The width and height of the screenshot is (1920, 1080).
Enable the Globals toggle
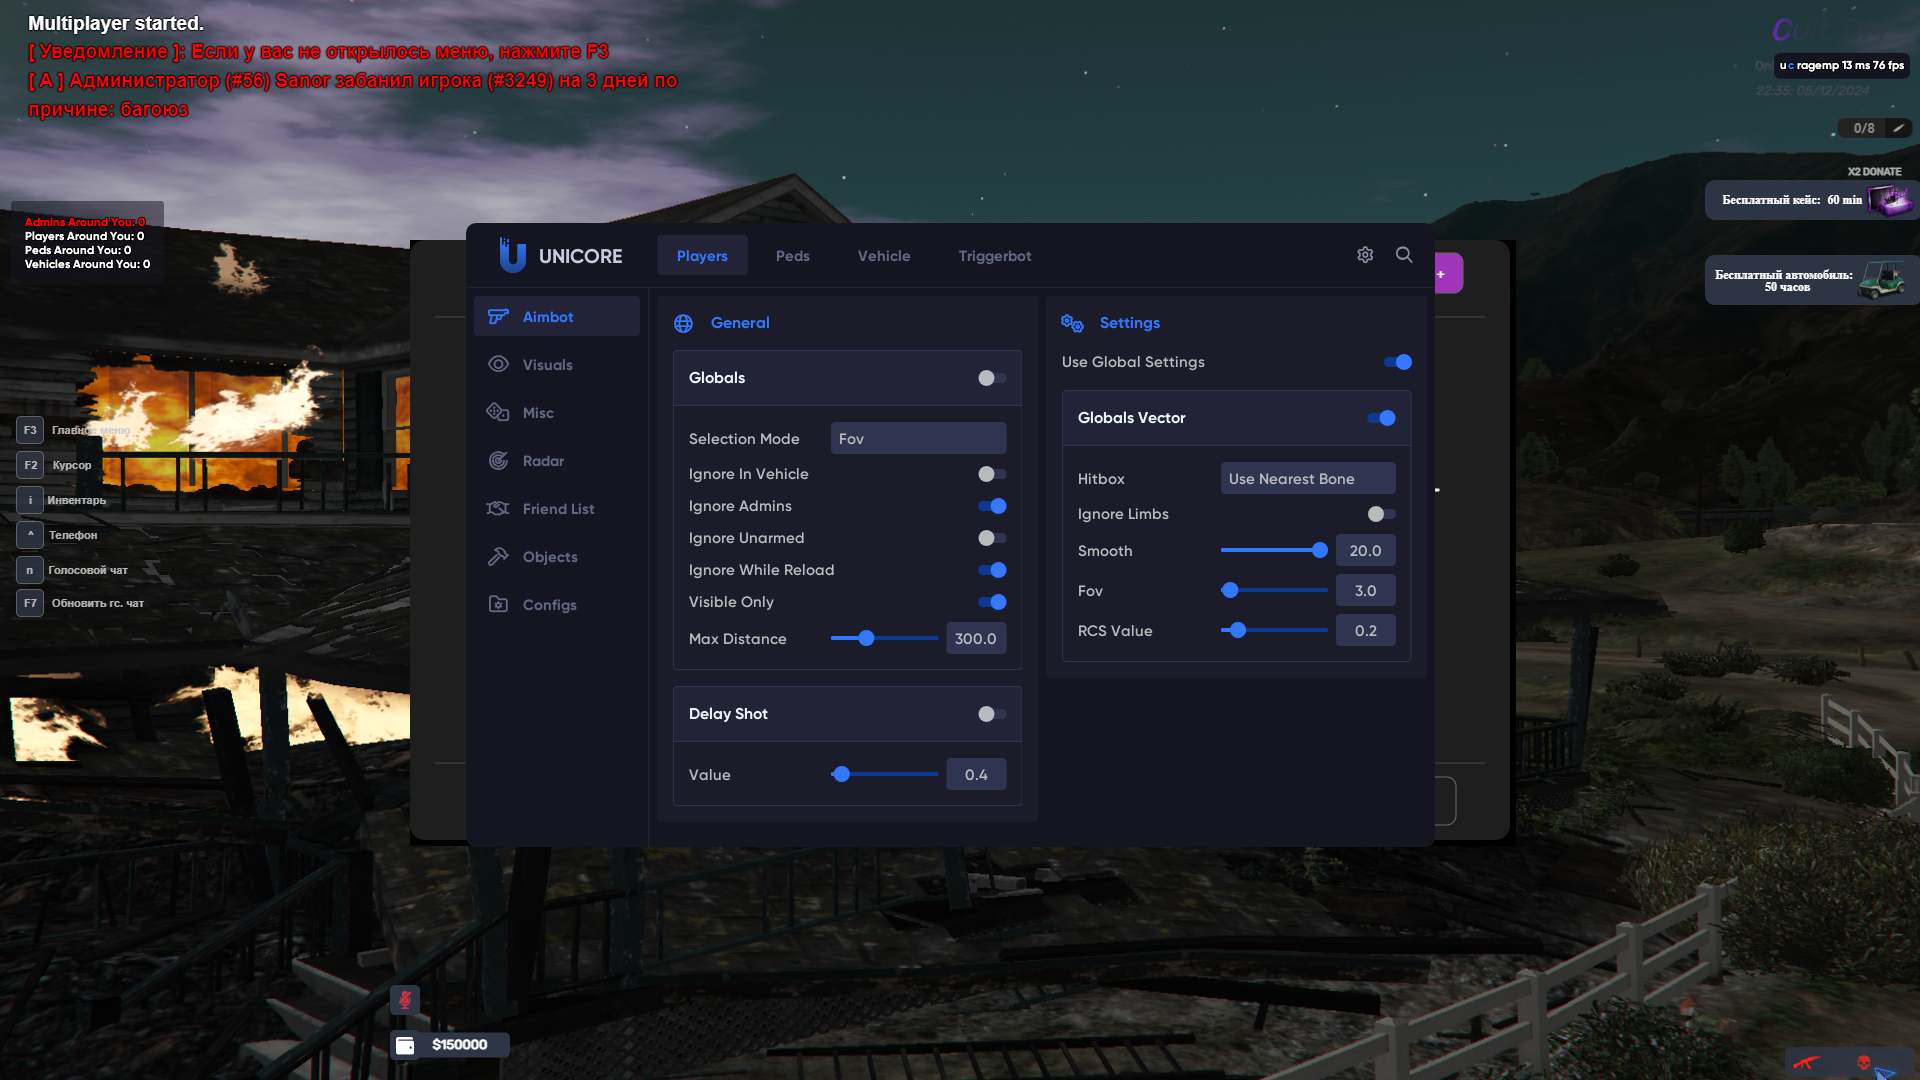(992, 378)
